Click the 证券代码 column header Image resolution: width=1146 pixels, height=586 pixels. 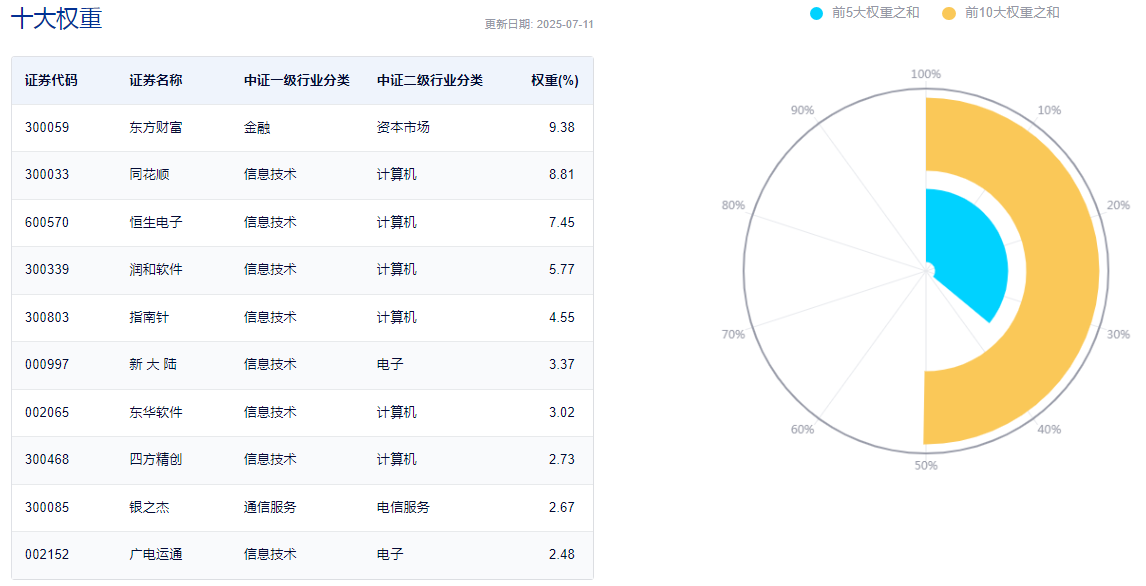(x=51, y=80)
